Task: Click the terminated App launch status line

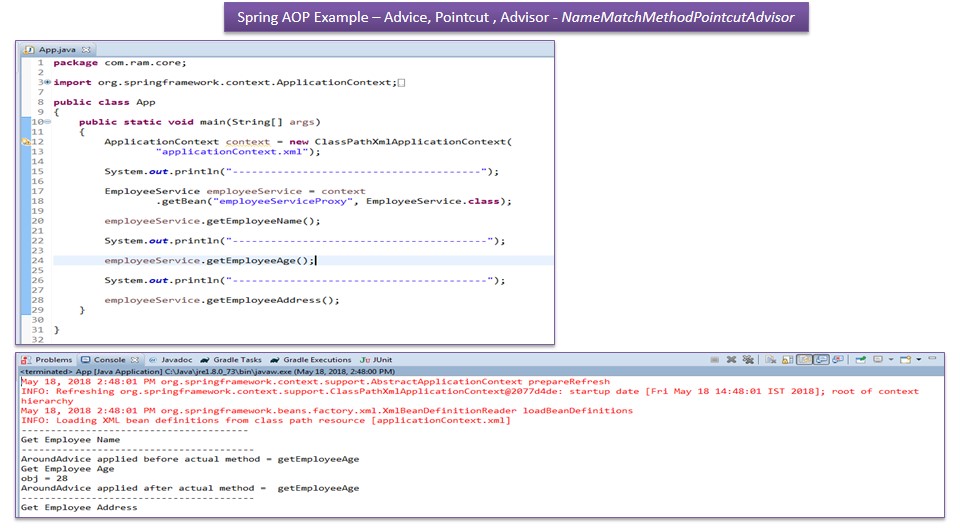Action: pos(208,371)
